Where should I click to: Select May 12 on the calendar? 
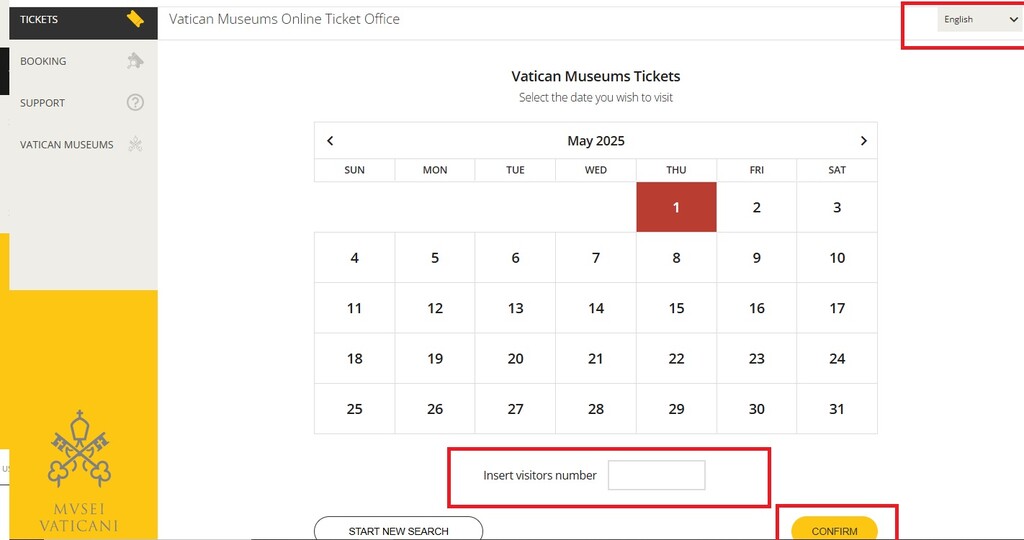coord(435,308)
